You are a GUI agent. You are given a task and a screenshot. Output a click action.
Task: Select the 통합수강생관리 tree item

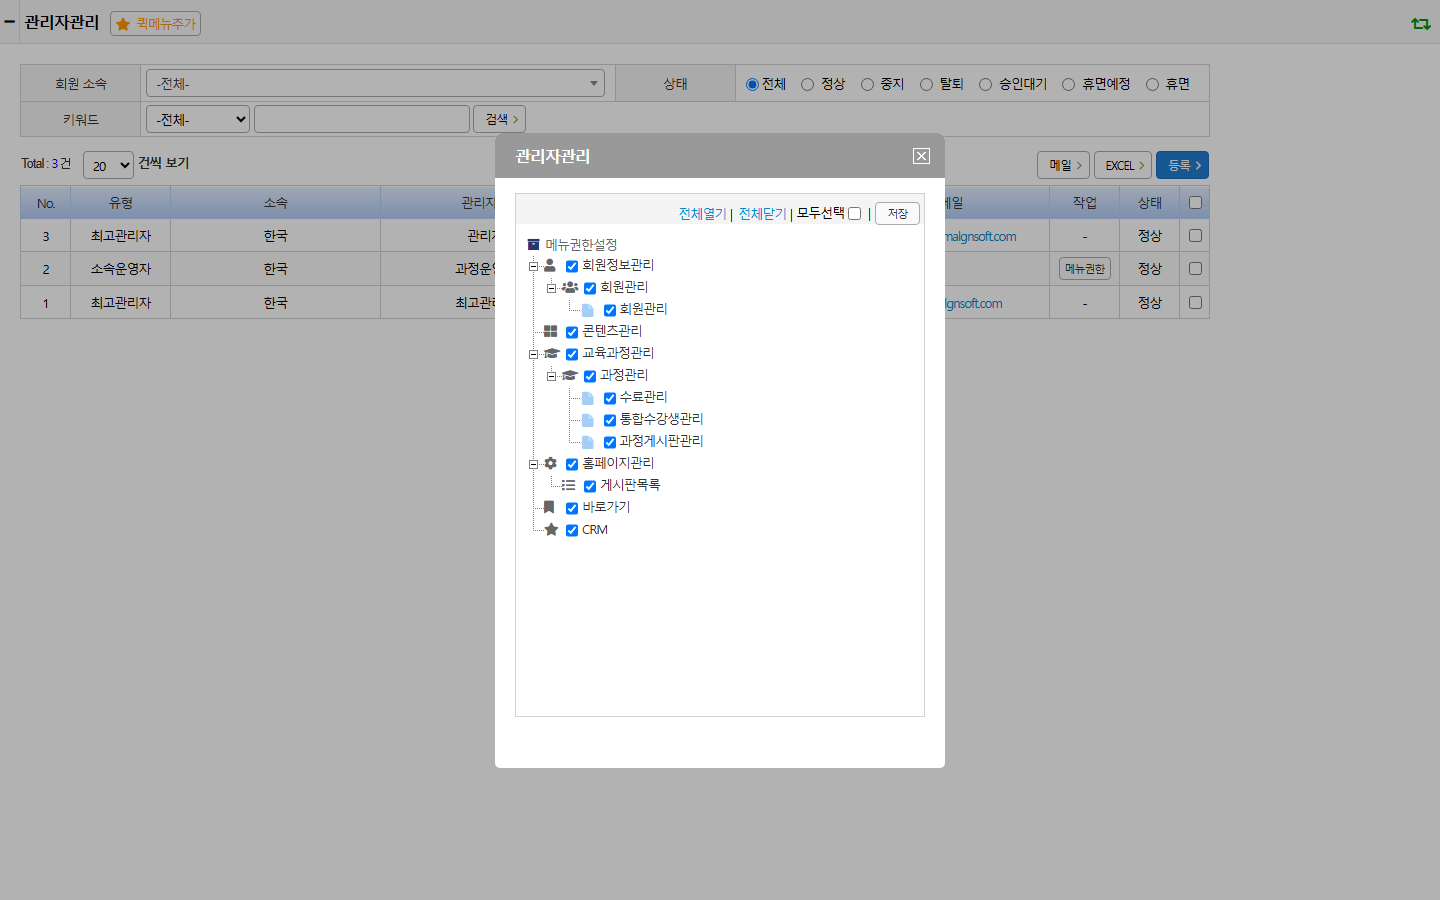(661, 419)
